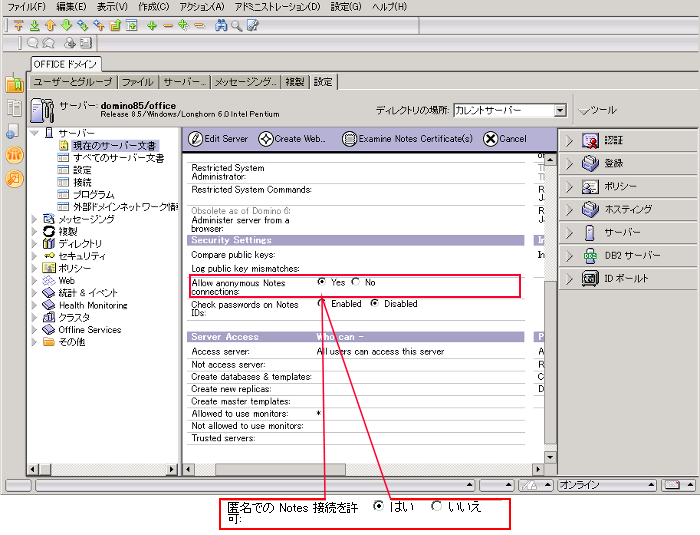Click the orange up arrow toolbar icon
This screenshot has width=700, height=535.
[50, 25]
